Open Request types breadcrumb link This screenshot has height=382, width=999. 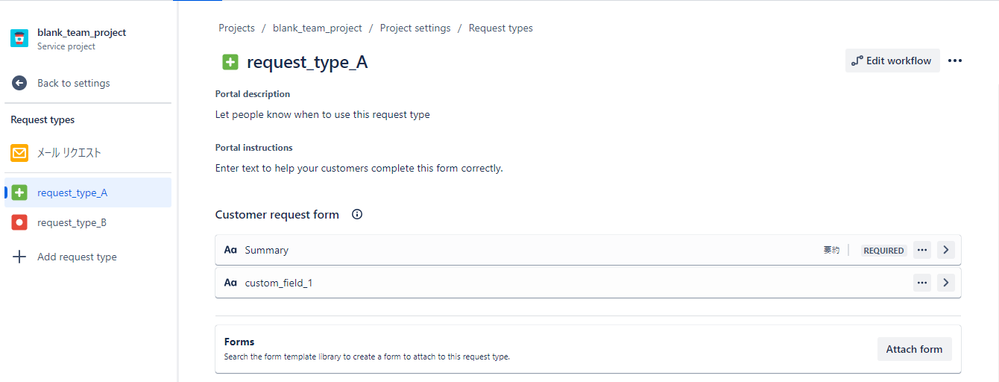coord(501,28)
